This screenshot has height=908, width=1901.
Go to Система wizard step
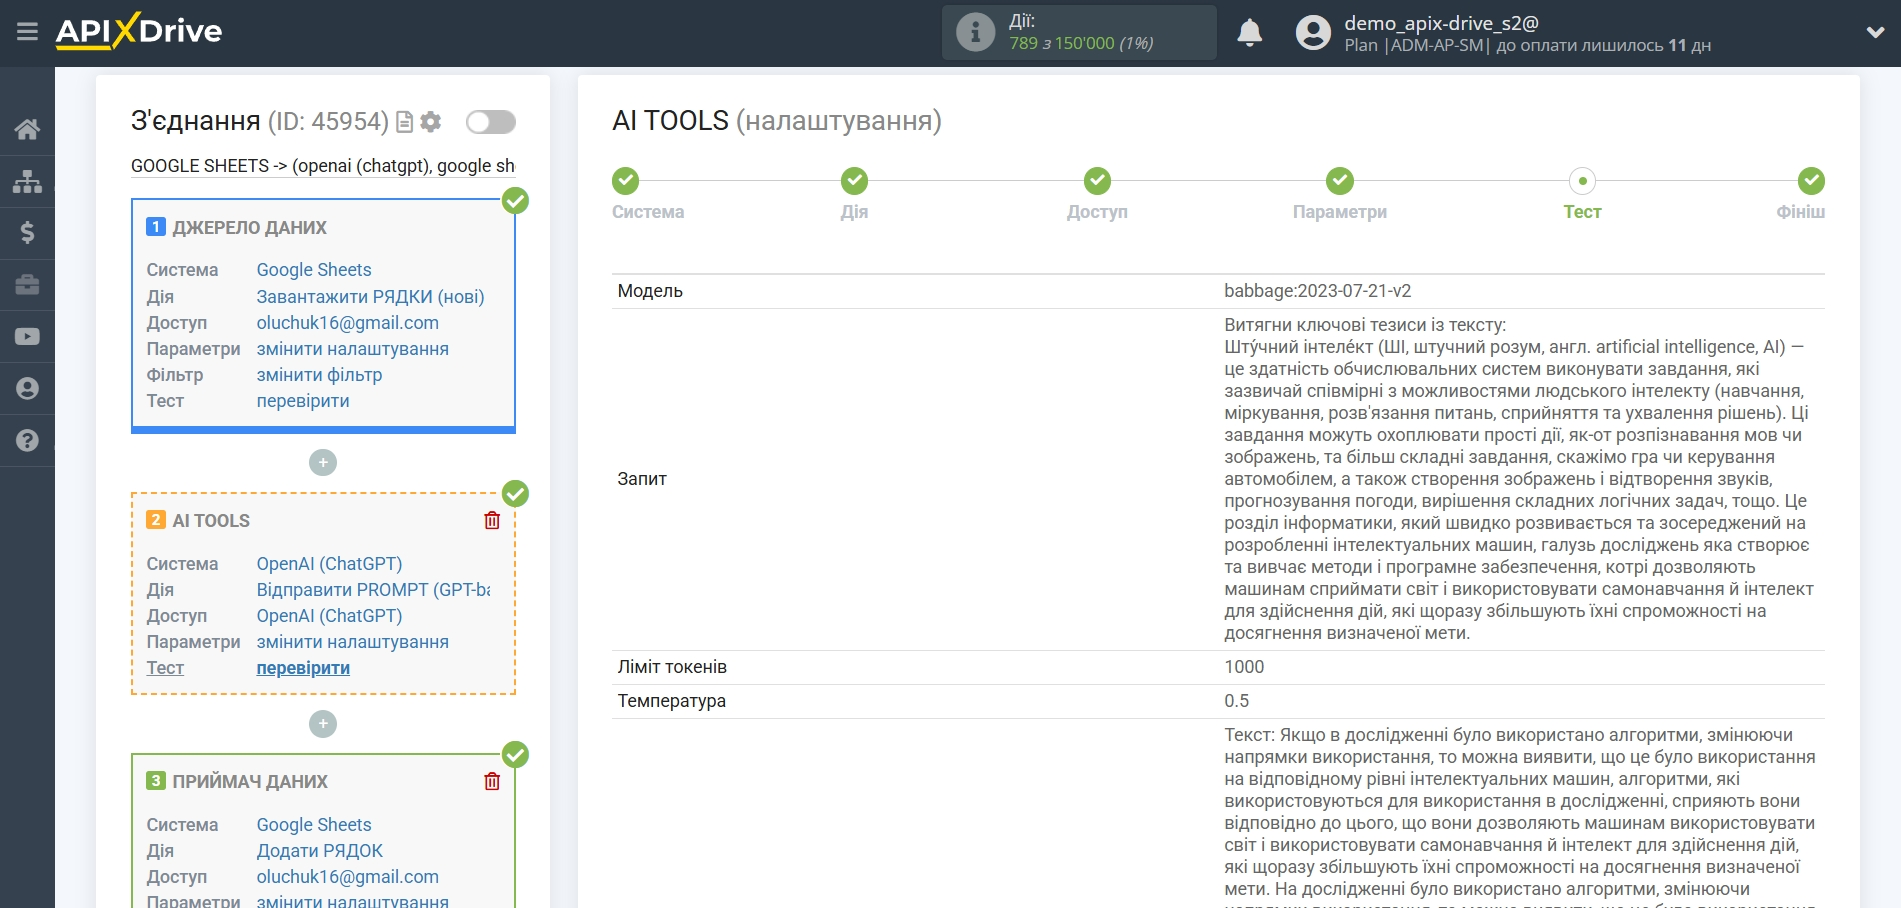(x=626, y=181)
